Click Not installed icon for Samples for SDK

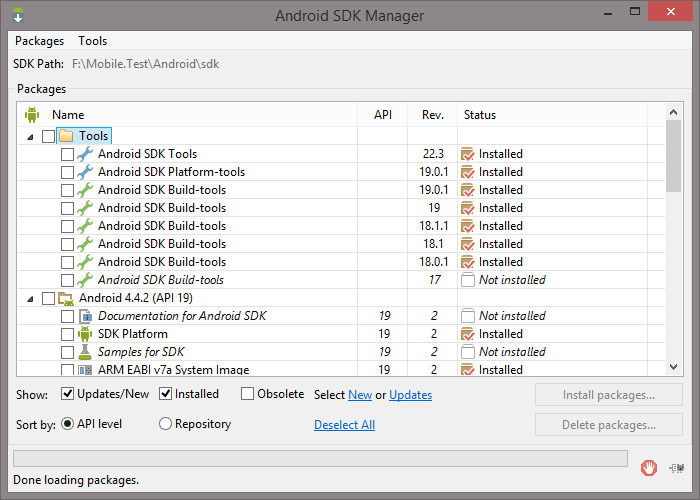pyautogui.click(x=467, y=352)
